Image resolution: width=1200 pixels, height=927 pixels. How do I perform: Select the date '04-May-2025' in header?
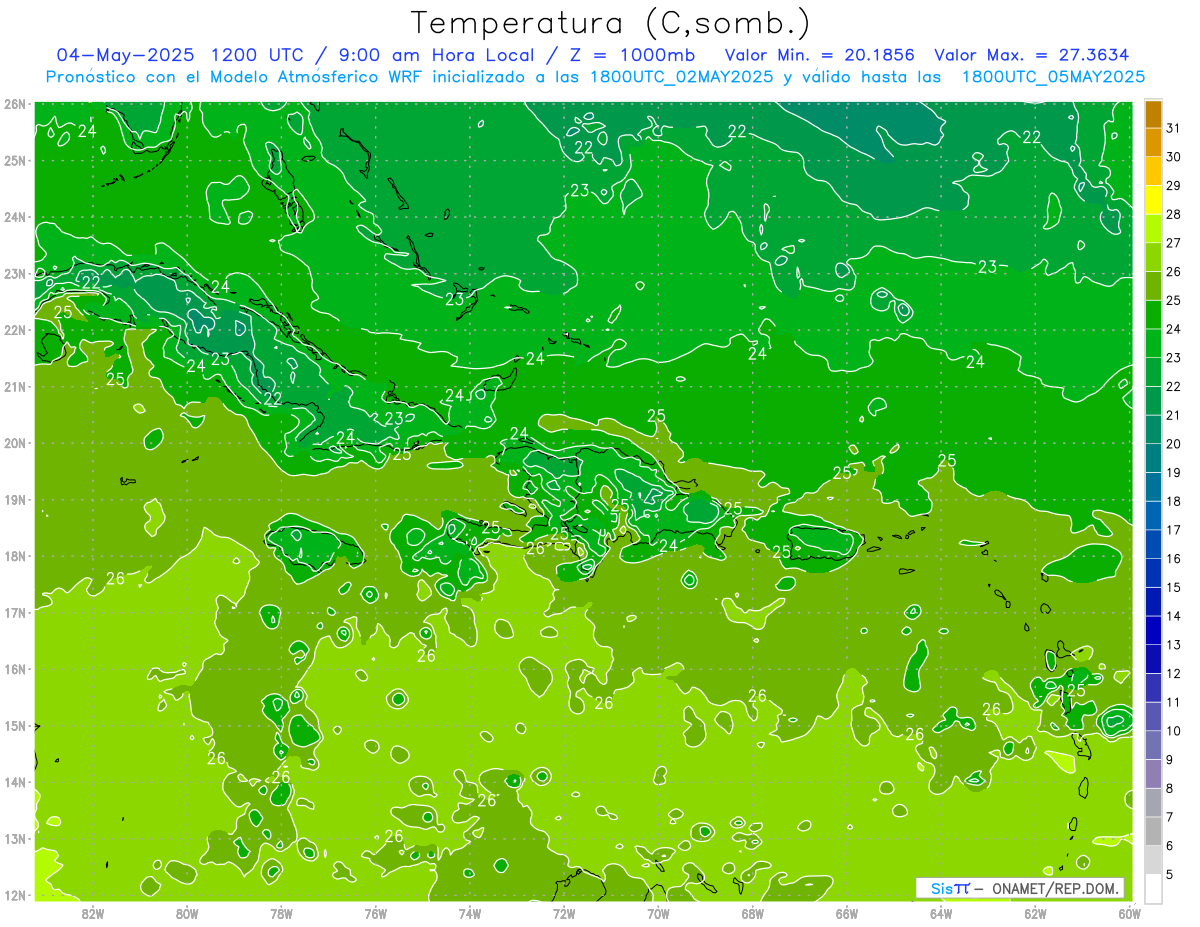tap(125, 55)
